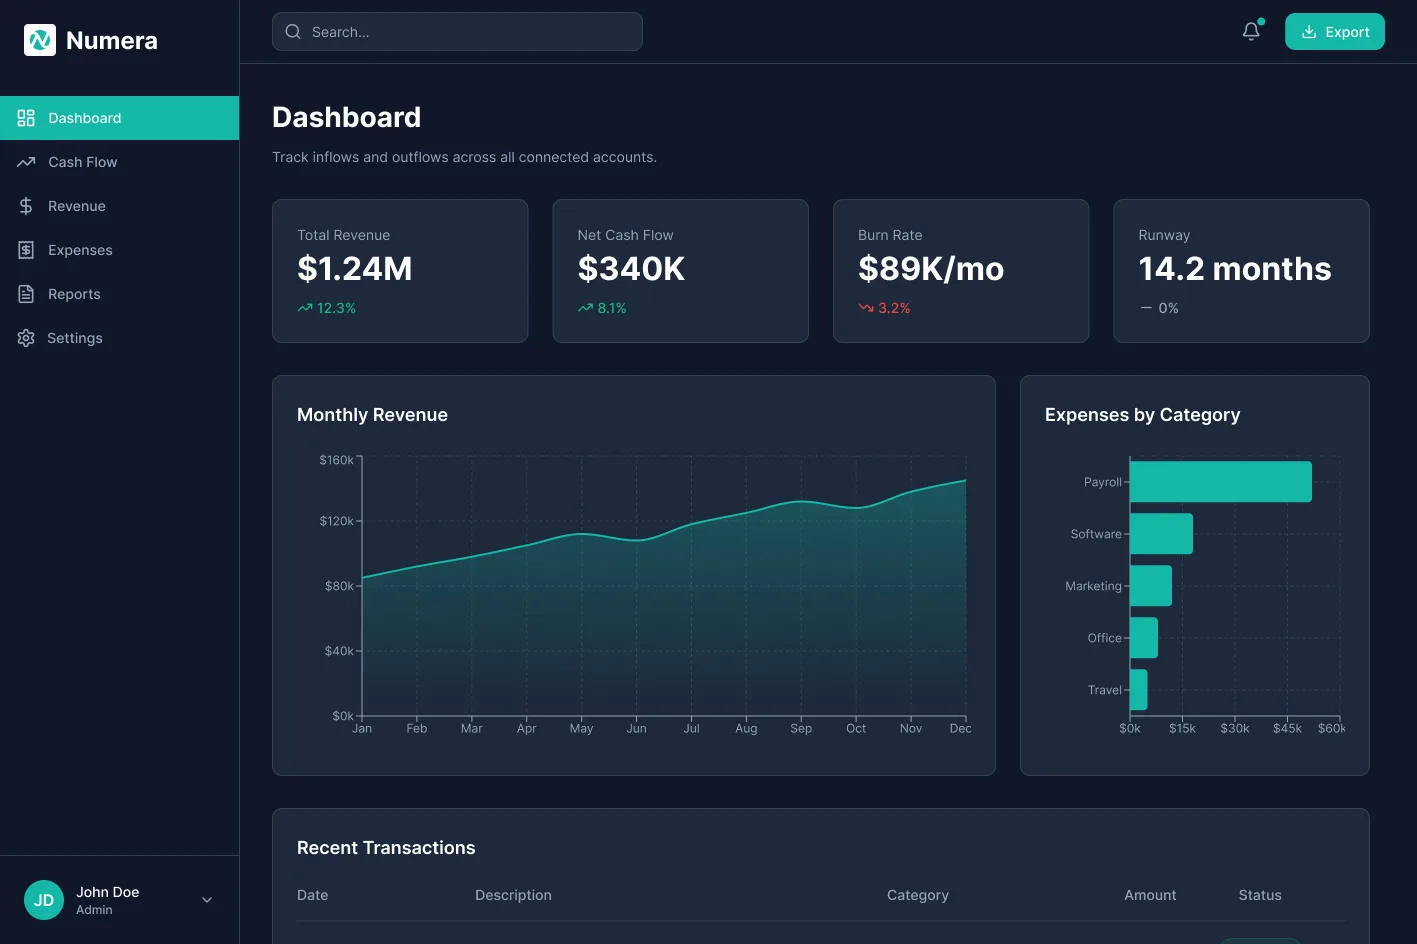The width and height of the screenshot is (1417, 944).
Task: Expand the John Doe account menu chevron
Action: (x=207, y=900)
